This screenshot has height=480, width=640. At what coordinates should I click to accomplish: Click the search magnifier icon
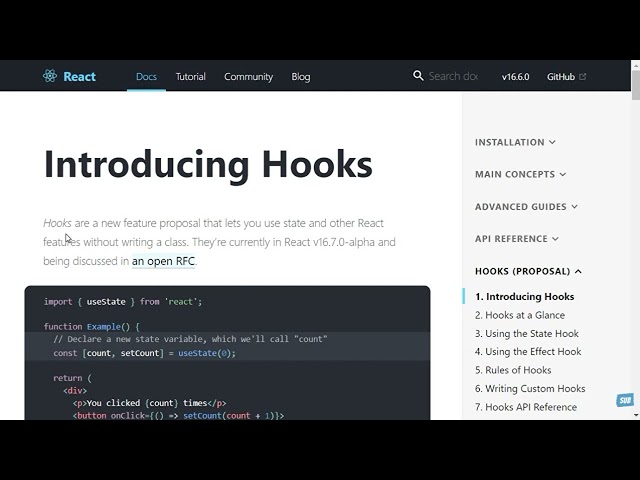tap(418, 76)
